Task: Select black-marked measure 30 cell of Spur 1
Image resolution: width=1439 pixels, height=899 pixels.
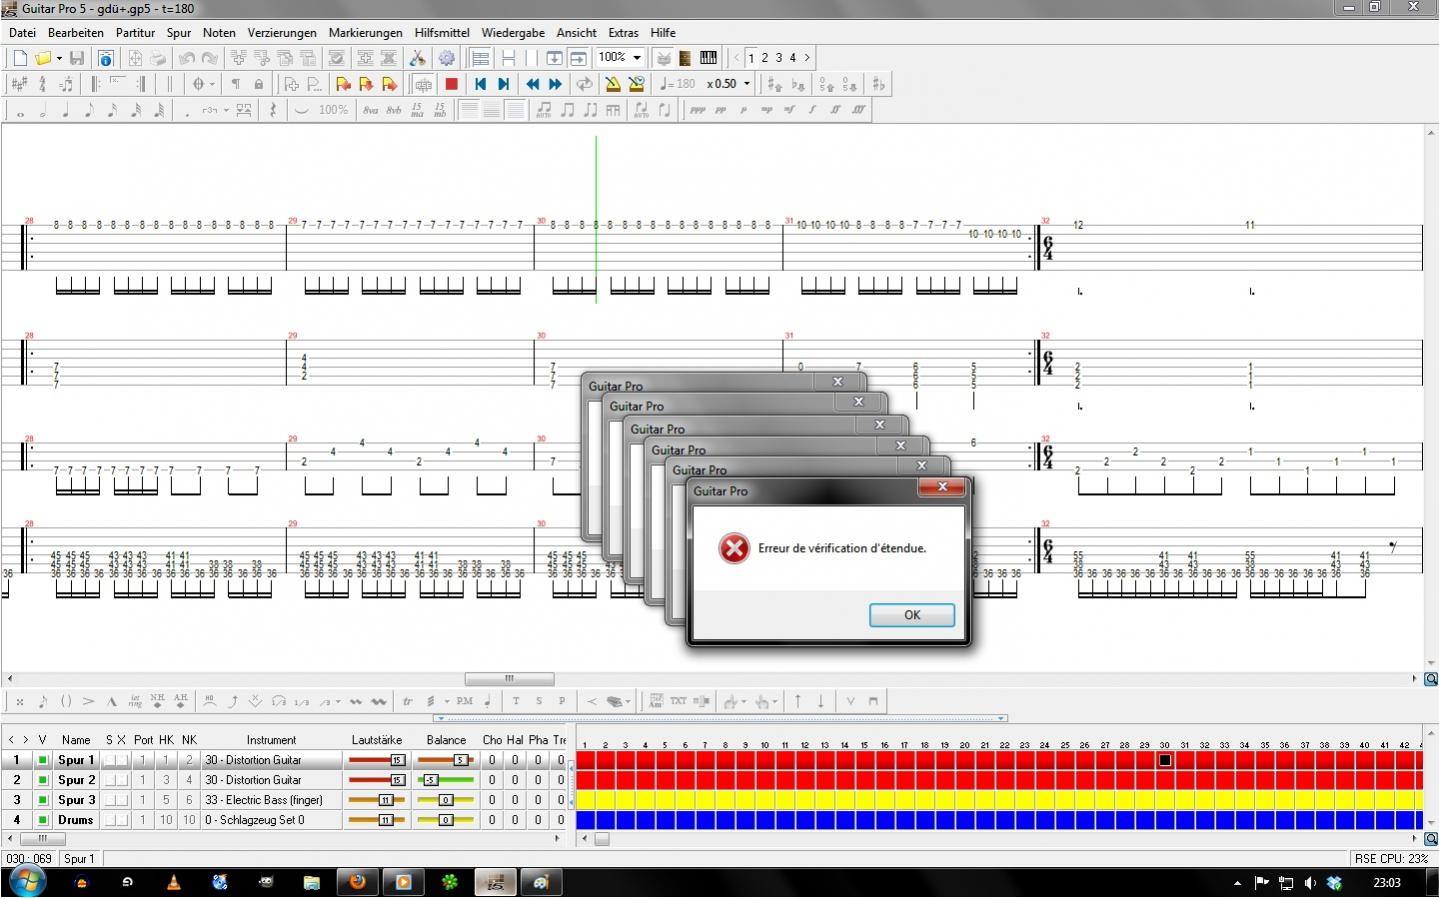Action: (1165, 760)
